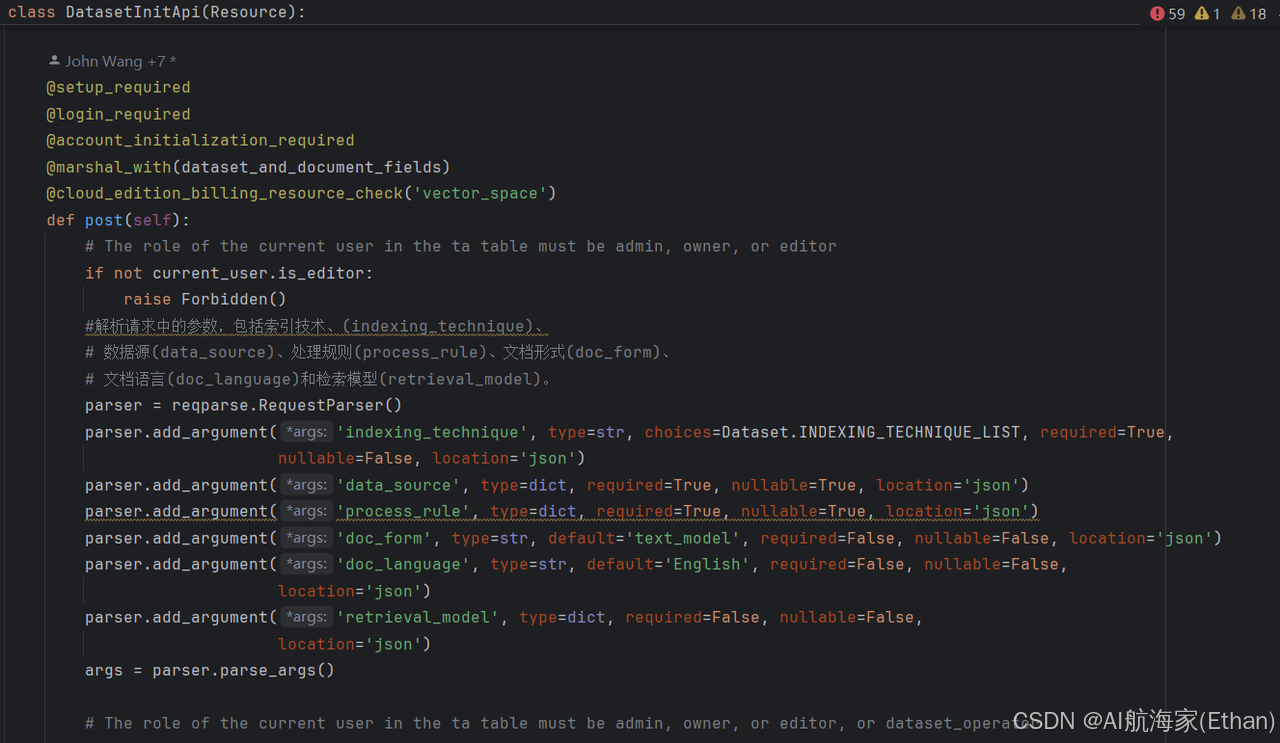Click the comment mentioning 数据源(data_source)
1280x743 pixels.
point(378,352)
